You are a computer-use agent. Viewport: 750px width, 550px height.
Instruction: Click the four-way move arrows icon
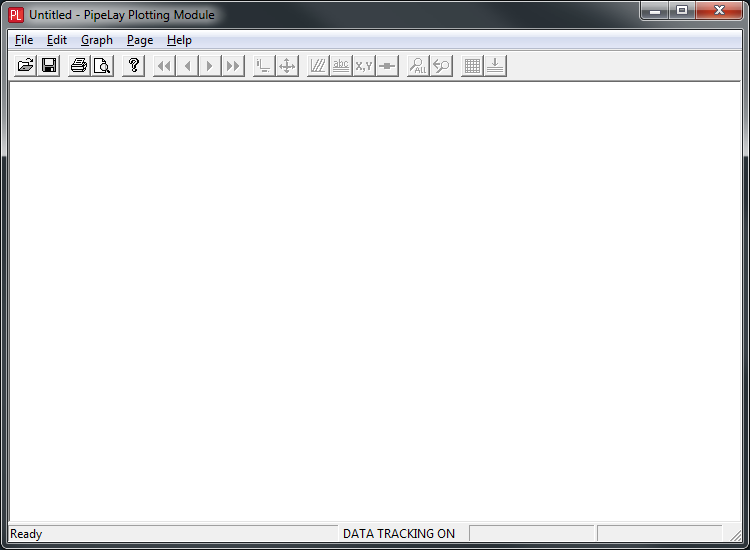pyautogui.click(x=287, y=66)
